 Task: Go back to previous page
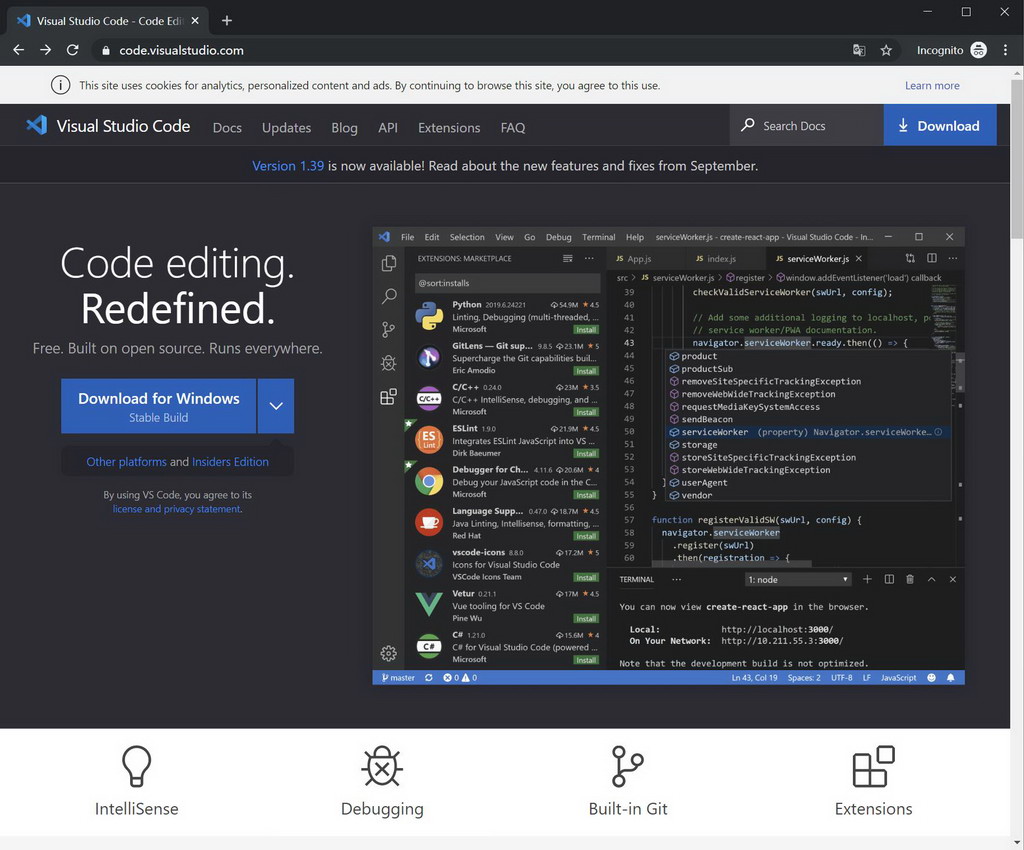[18, 50]
